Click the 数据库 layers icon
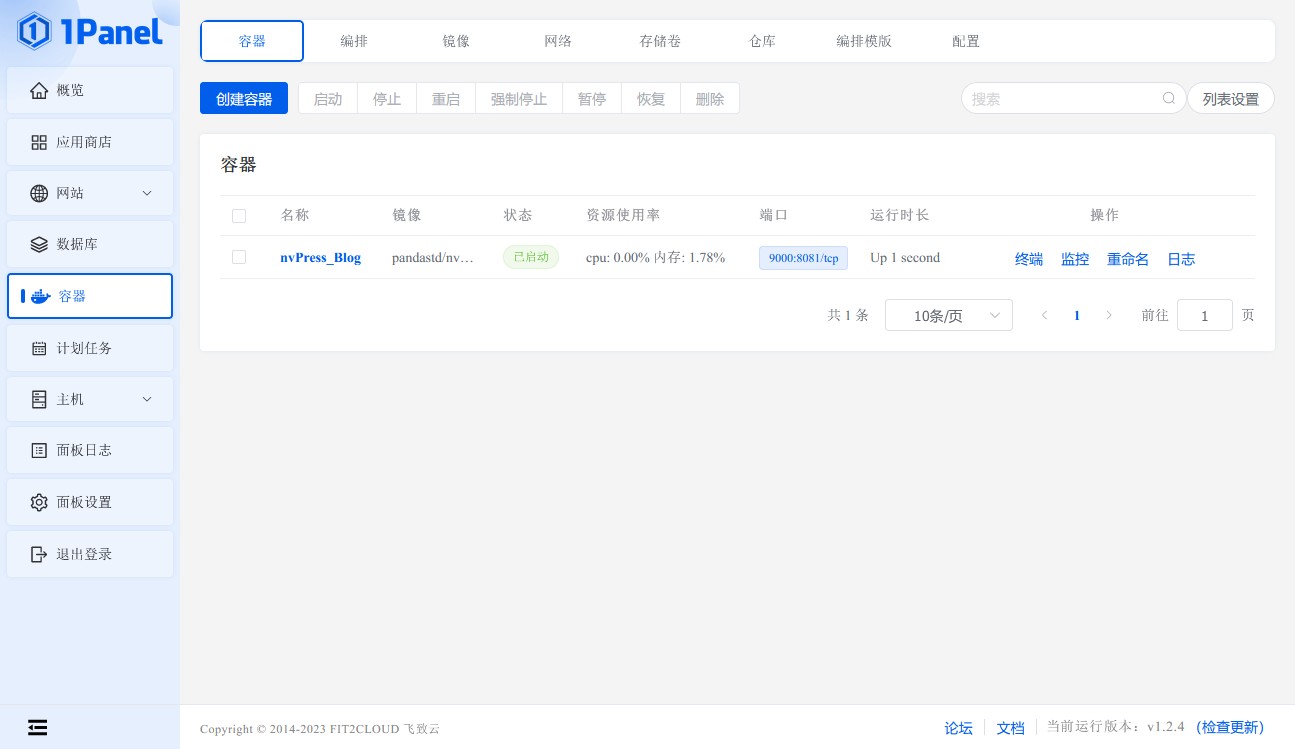 click(x=39, y=244)
